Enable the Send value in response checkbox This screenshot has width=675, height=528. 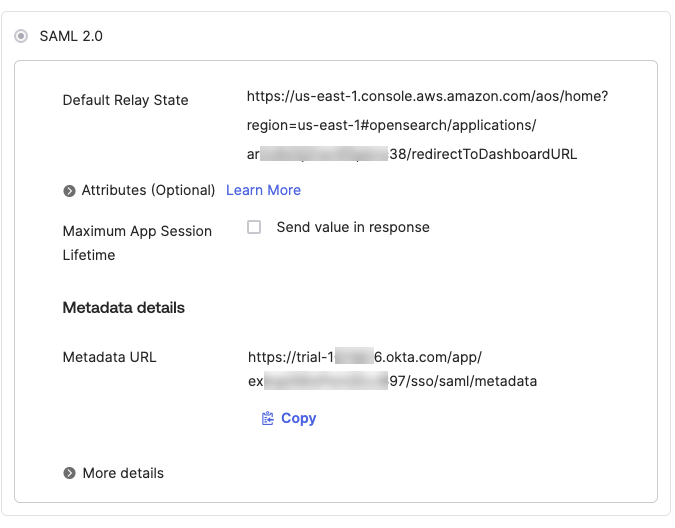click(x=254, y=227)
